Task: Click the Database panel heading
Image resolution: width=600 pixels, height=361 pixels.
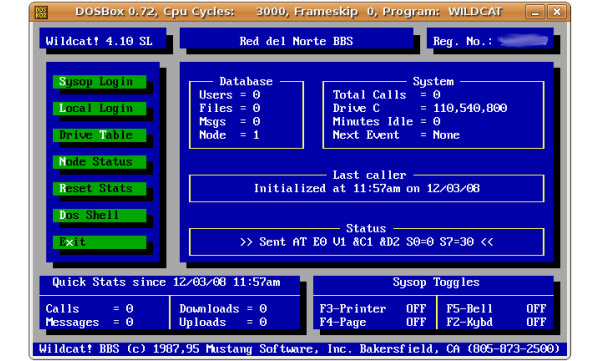Action: pyautogui.click(x=246, y=81)
